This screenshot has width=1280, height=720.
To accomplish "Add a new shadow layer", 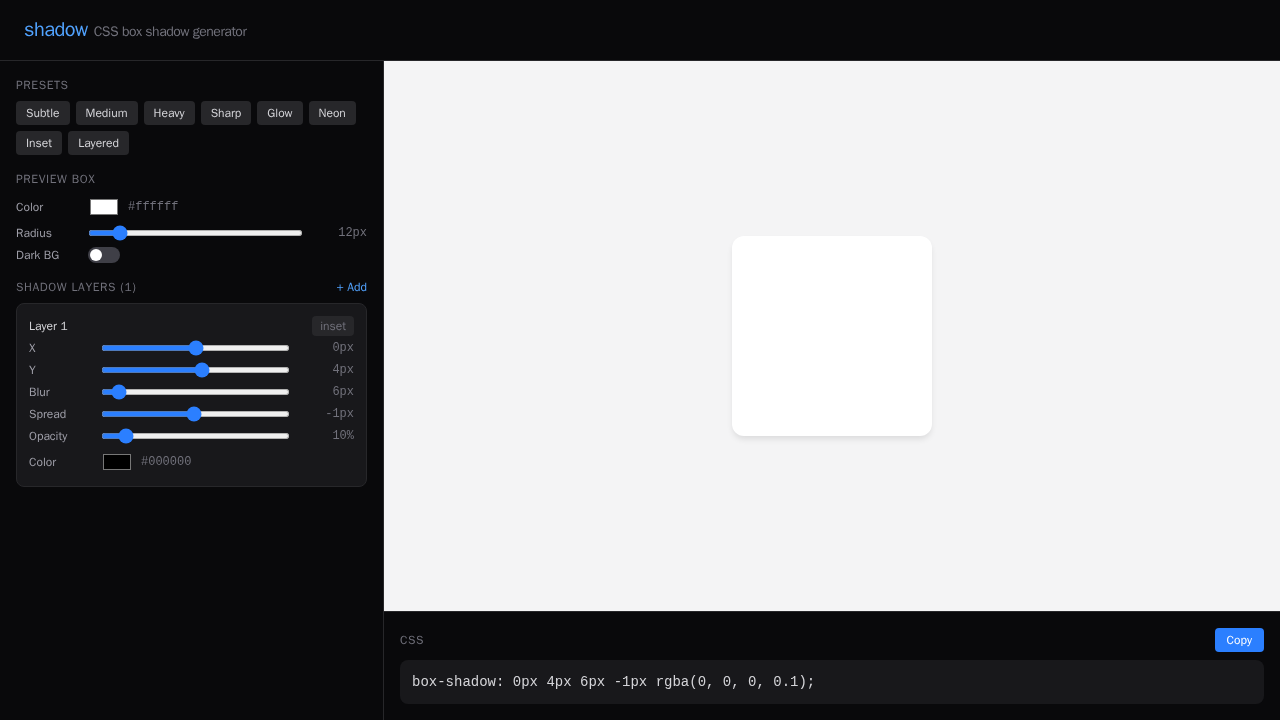I will point(351,287).
